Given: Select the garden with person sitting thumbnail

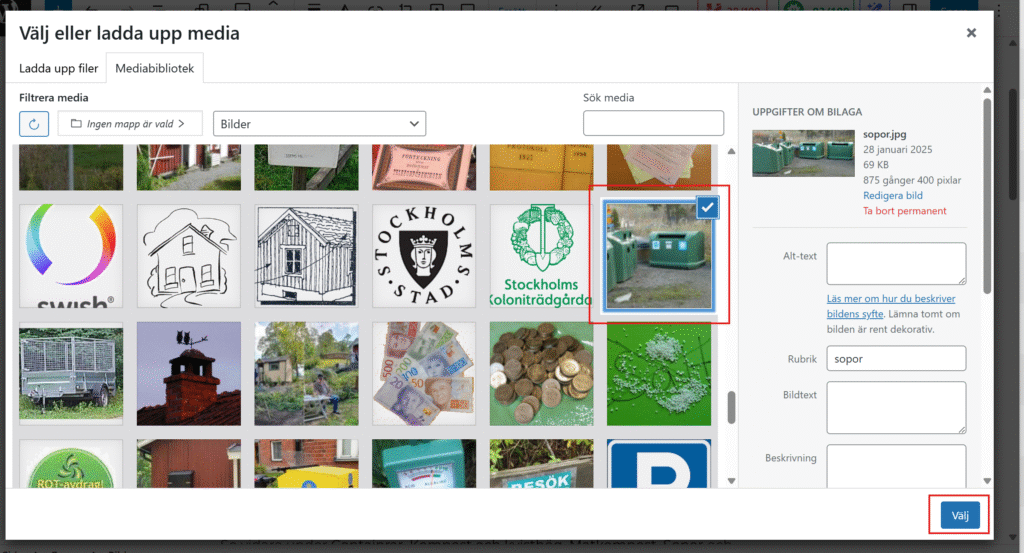Looking at the screenshot, I should (x=306, y=373).
